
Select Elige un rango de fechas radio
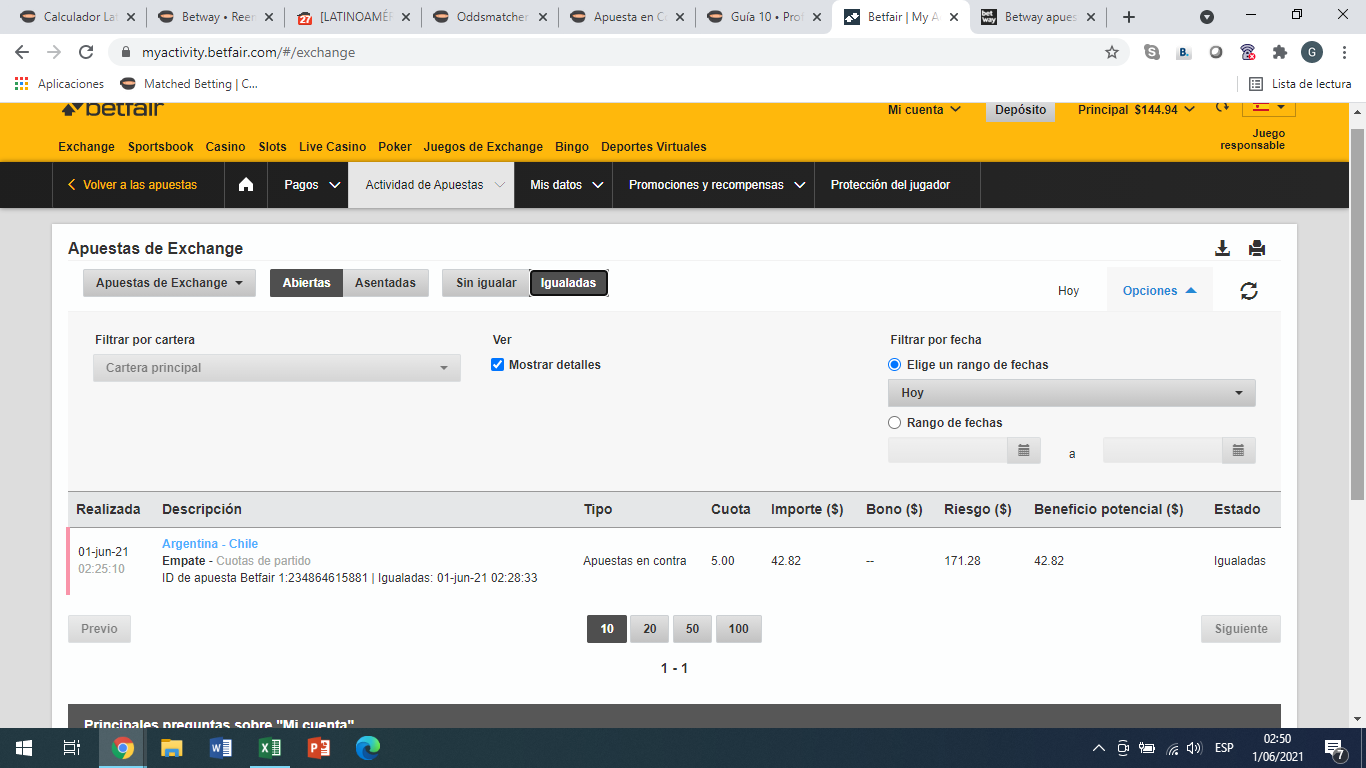click(894, 365)
